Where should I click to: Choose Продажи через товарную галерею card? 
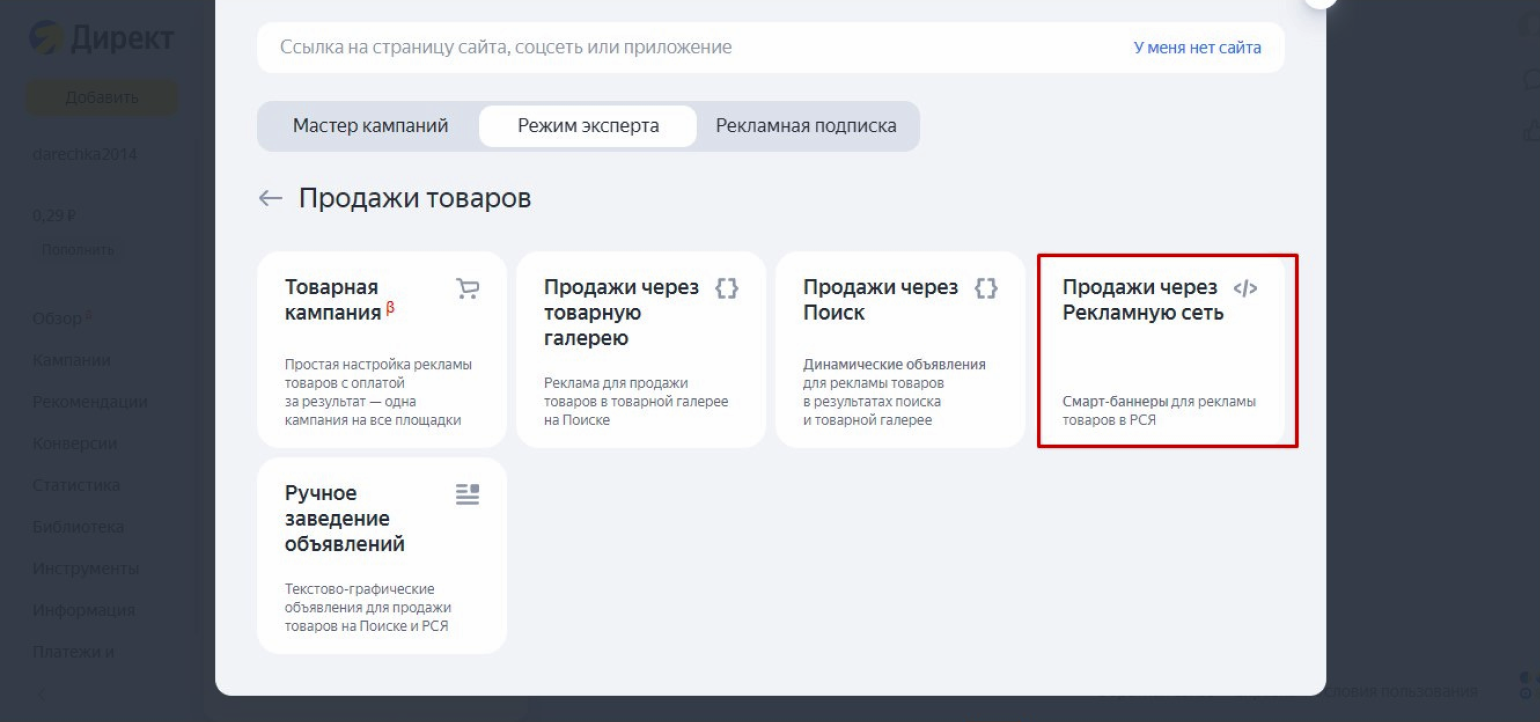[641, 349]
